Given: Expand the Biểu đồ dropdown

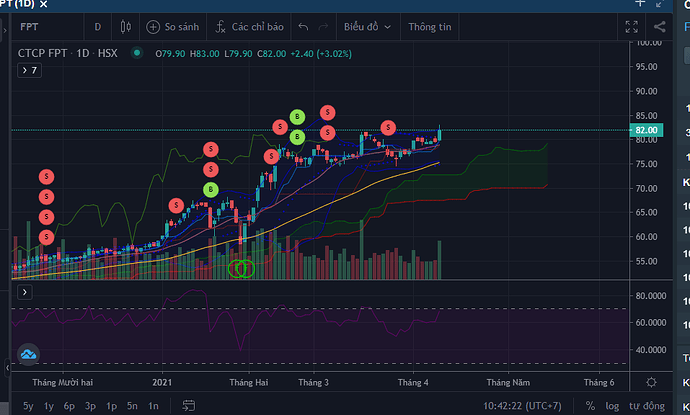Looking at the screenshot, I should pyautogui.click(x=367, y=27).
